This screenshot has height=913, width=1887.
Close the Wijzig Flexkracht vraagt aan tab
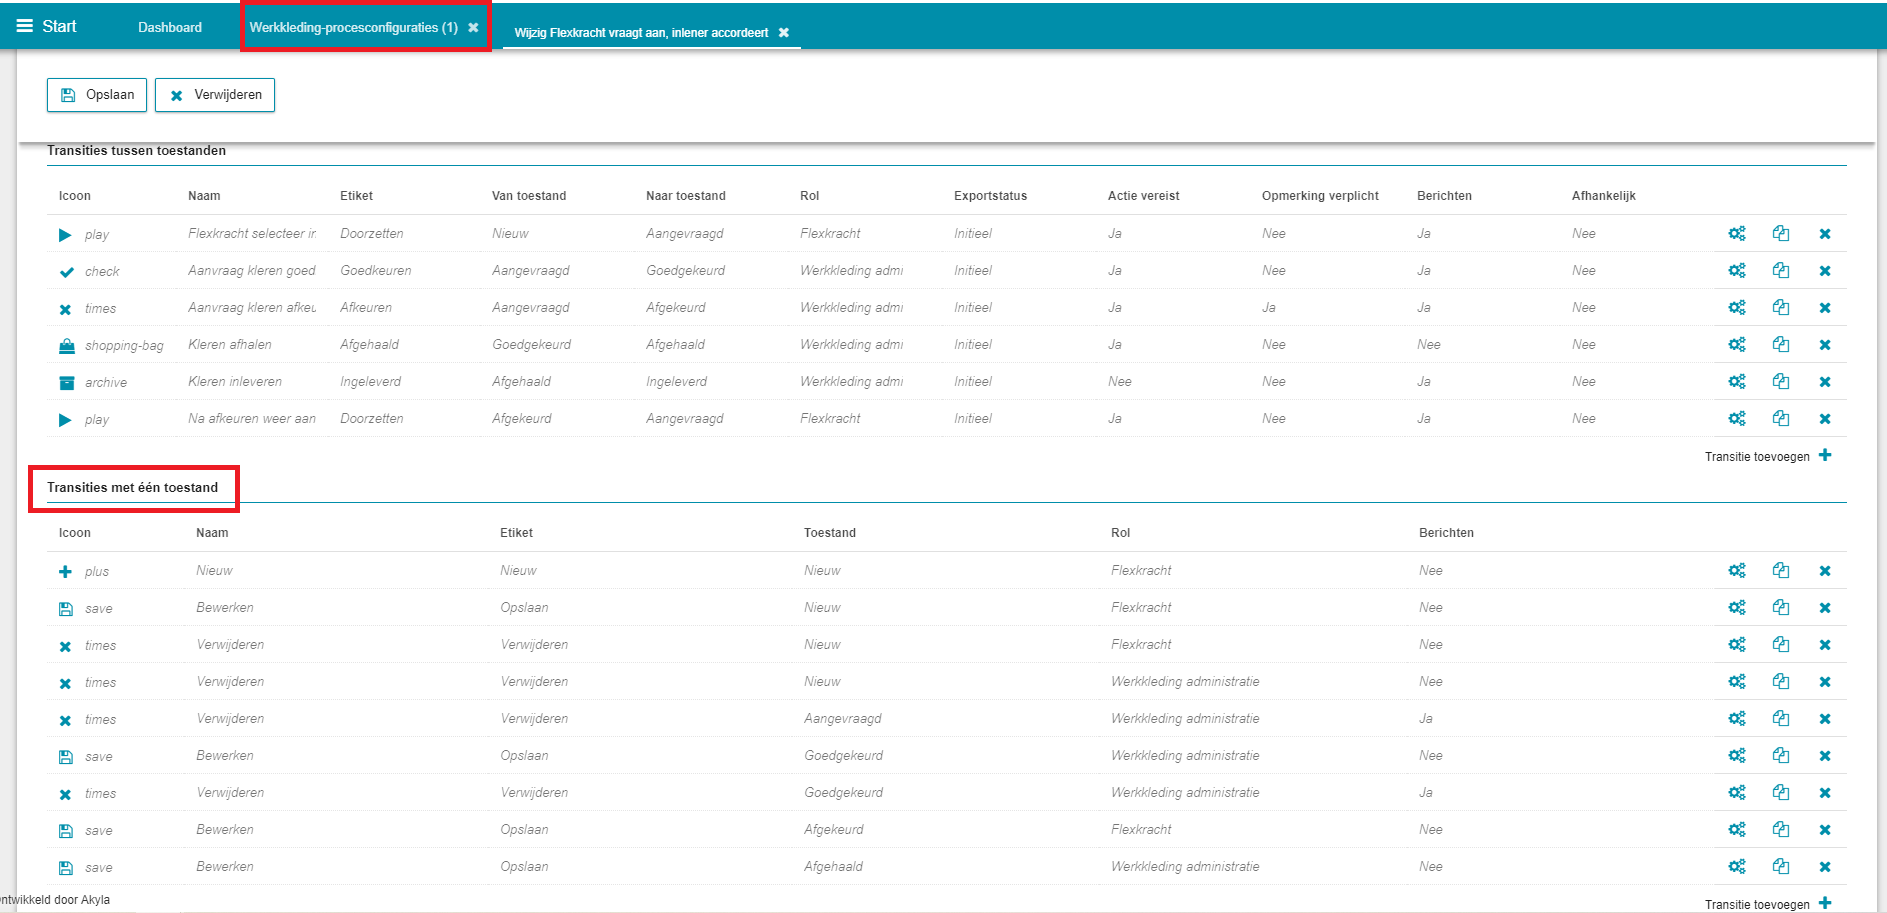[784, 33]
